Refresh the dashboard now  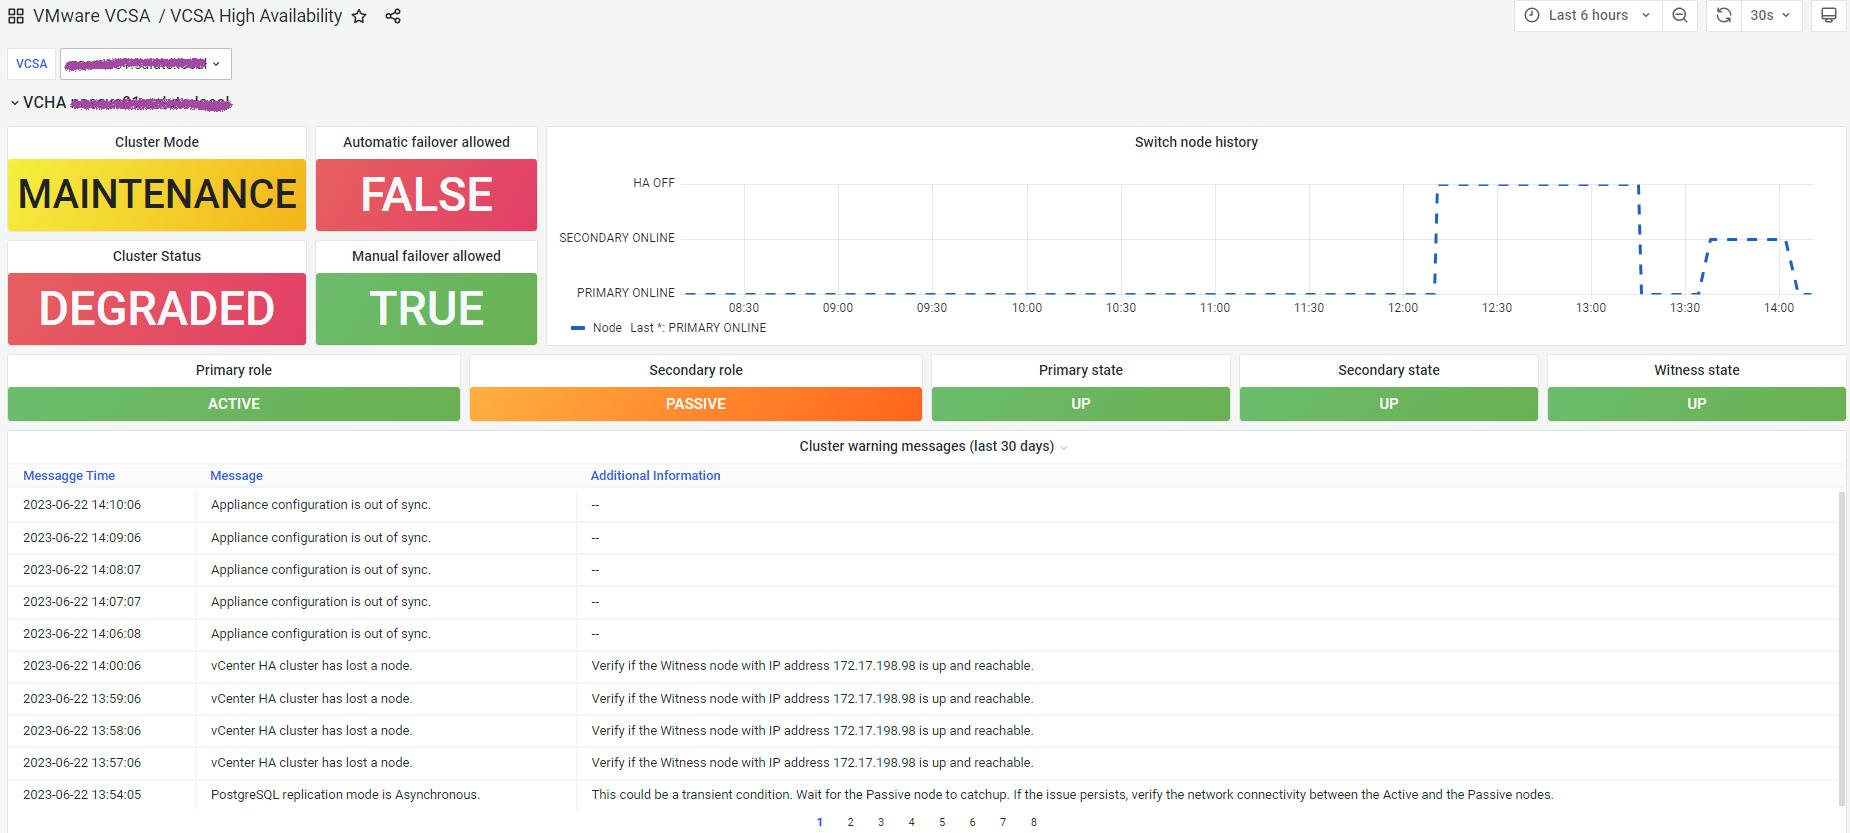click(1723, 15)
